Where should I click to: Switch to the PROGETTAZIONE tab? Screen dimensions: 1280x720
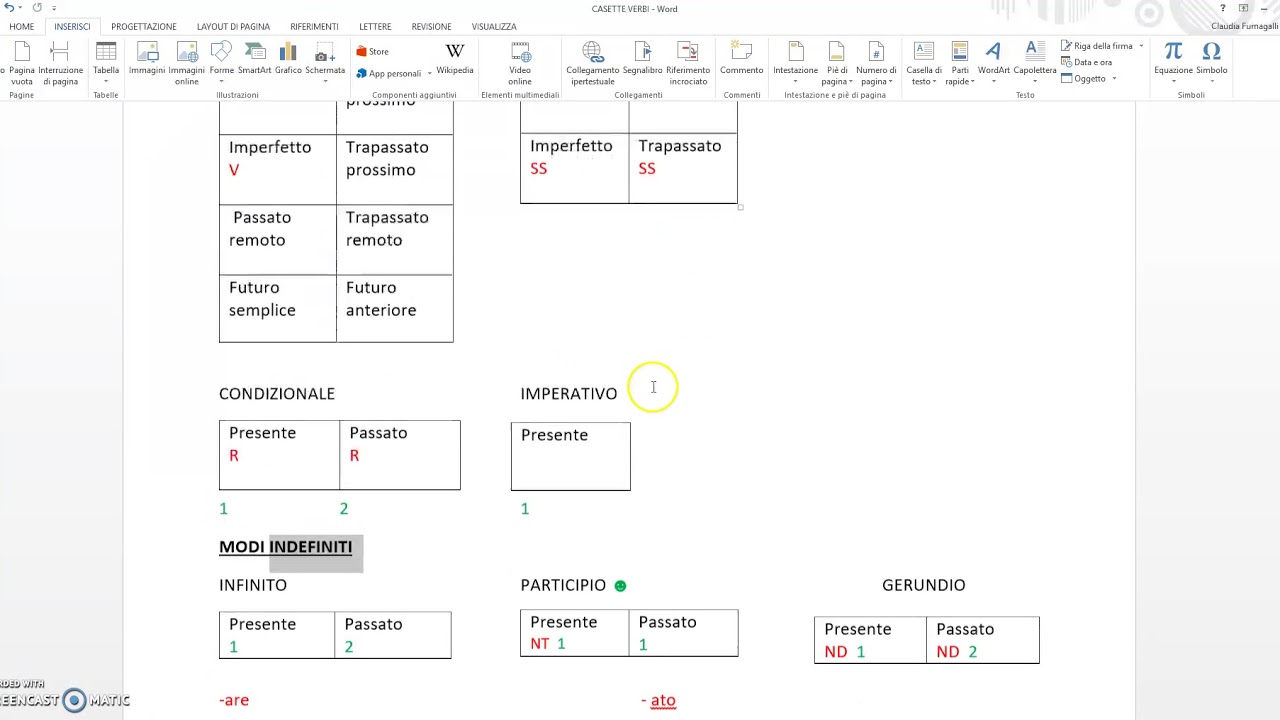pos(144,27)
